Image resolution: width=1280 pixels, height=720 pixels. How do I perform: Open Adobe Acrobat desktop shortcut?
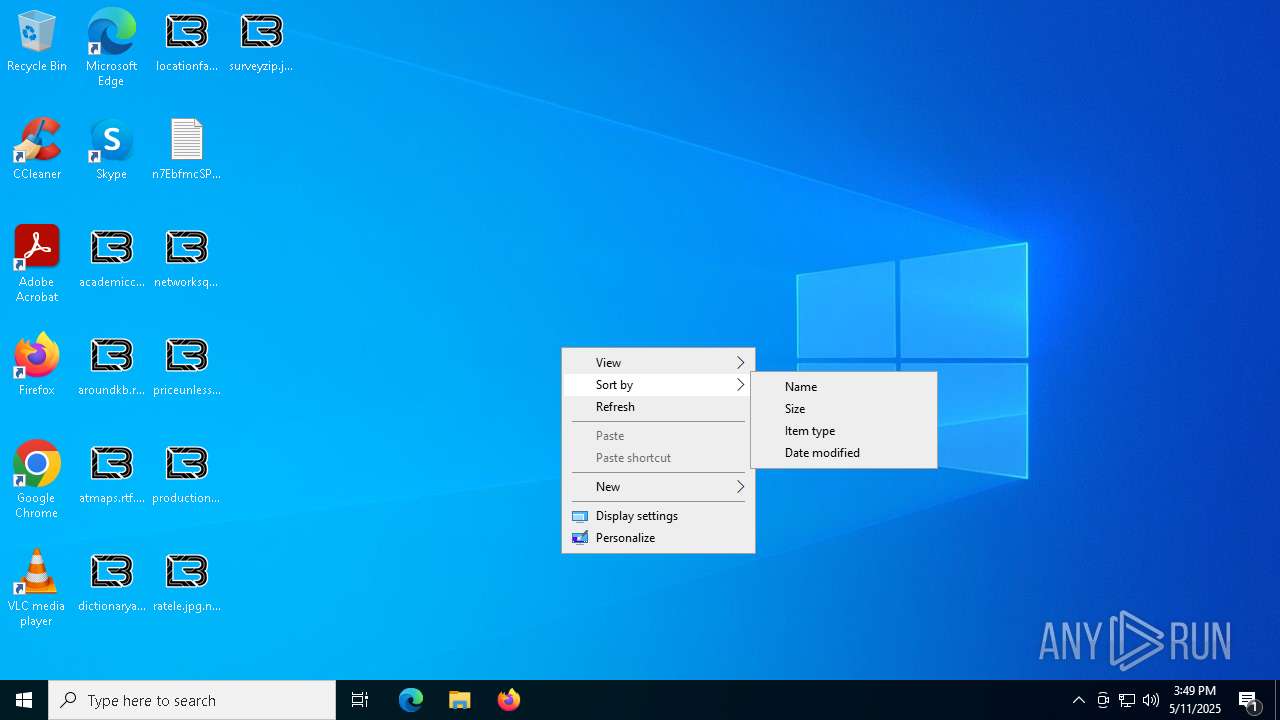pyautogui.click(x=37, y=264)
